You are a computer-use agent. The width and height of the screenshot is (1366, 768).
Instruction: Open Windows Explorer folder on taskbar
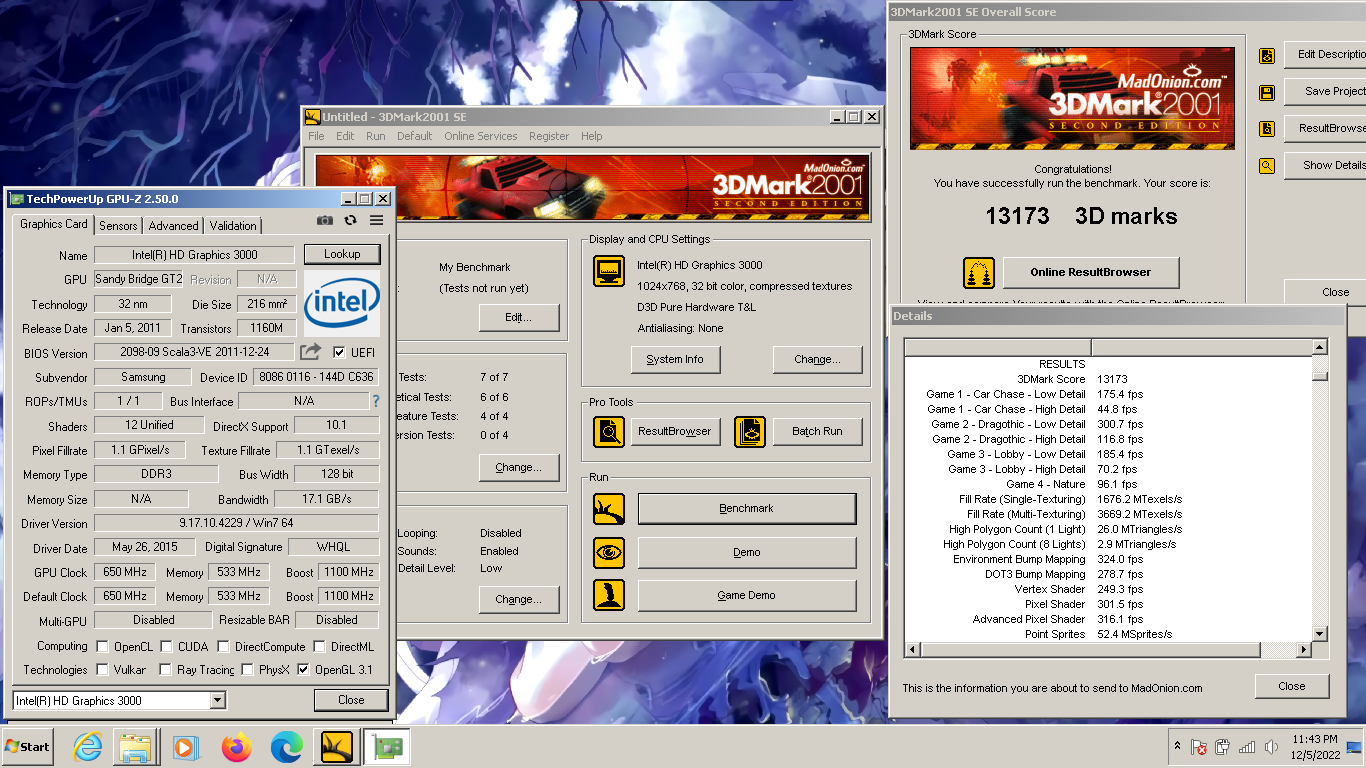point(134,747)
